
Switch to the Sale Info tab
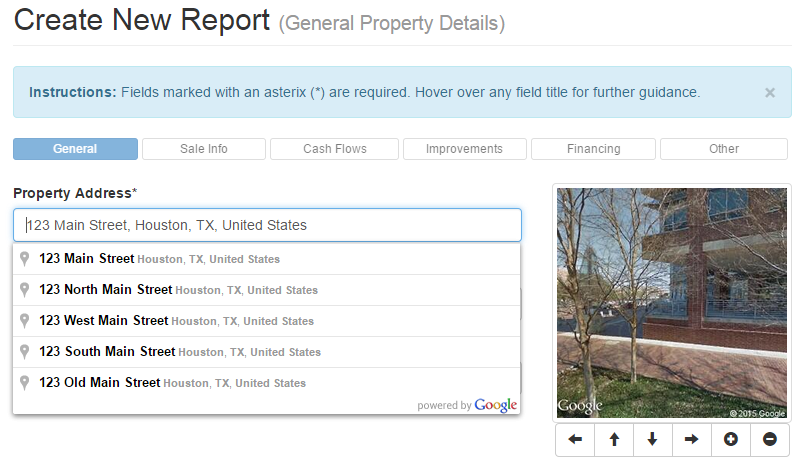(204, 149)
